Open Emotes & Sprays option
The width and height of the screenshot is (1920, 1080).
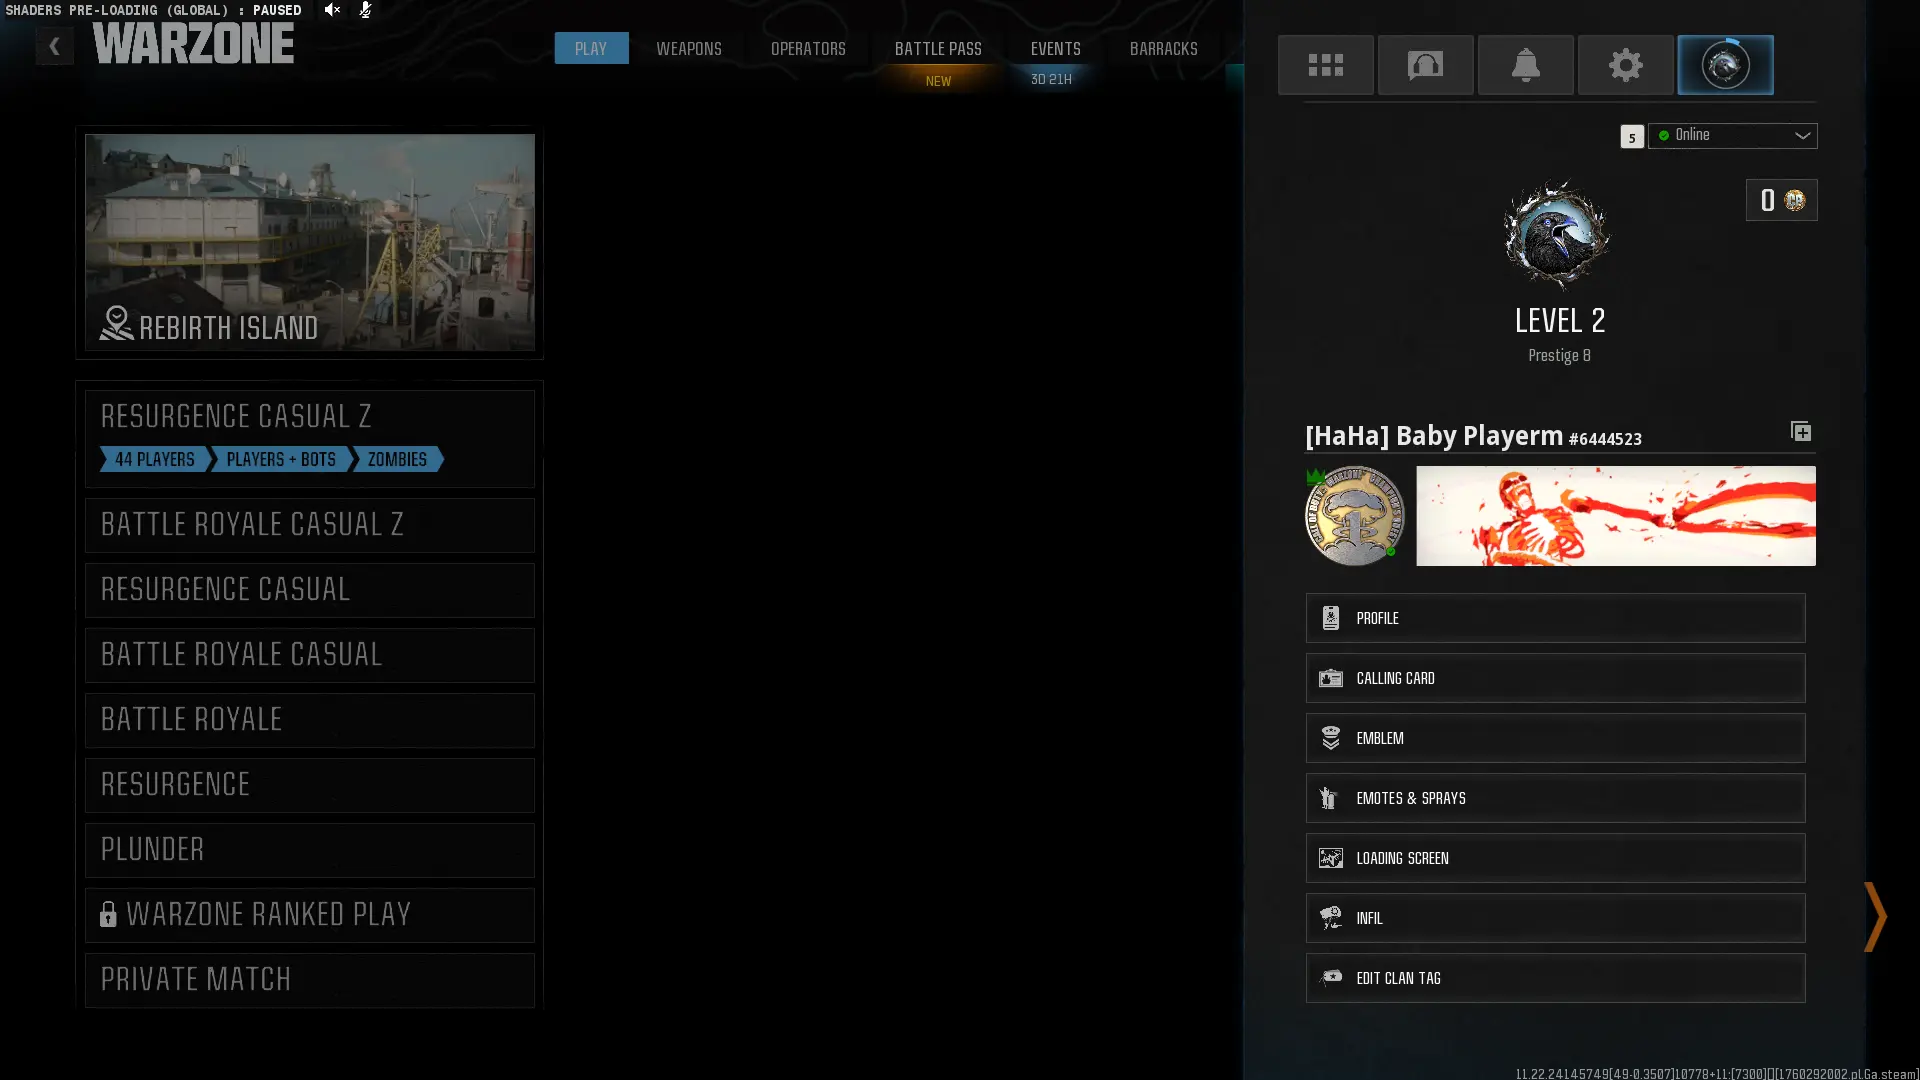click(x=1555, y=798)
